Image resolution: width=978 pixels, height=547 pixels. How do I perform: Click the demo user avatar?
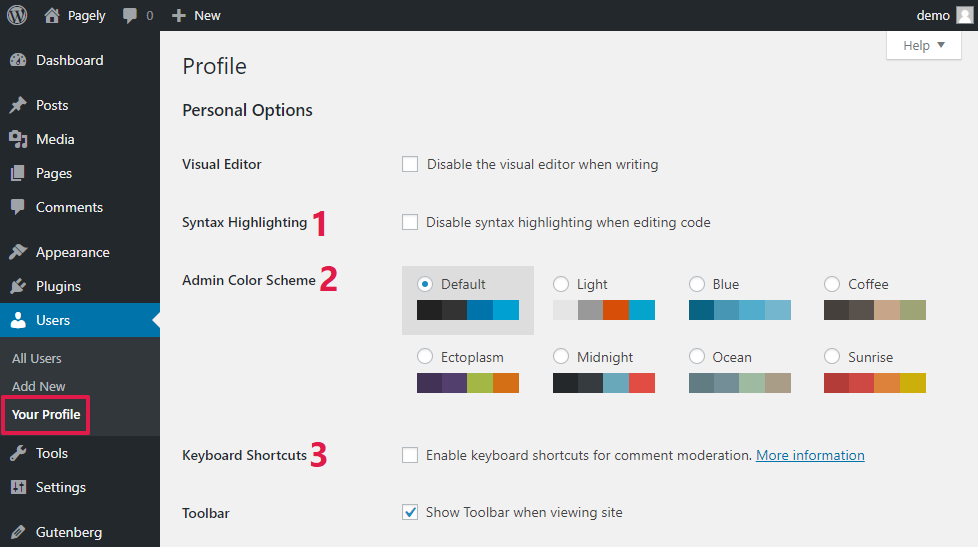tap(964, 15)
